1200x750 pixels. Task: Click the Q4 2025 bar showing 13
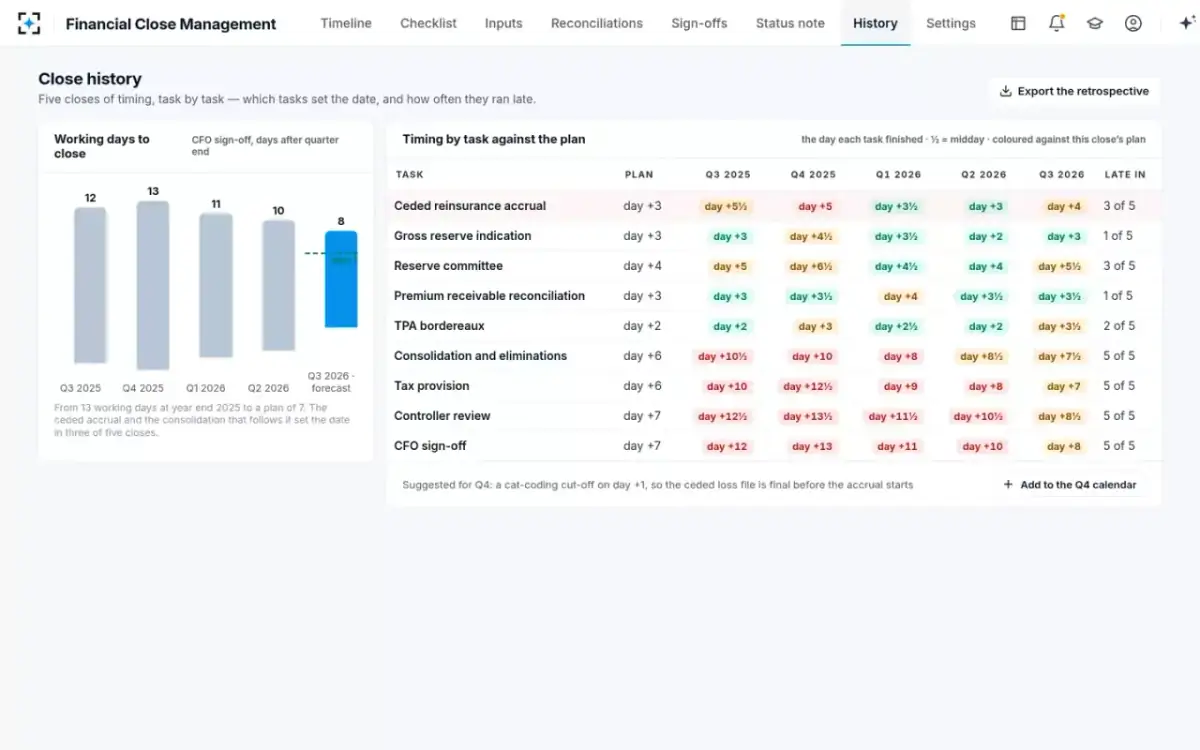[x=153, y=285]
